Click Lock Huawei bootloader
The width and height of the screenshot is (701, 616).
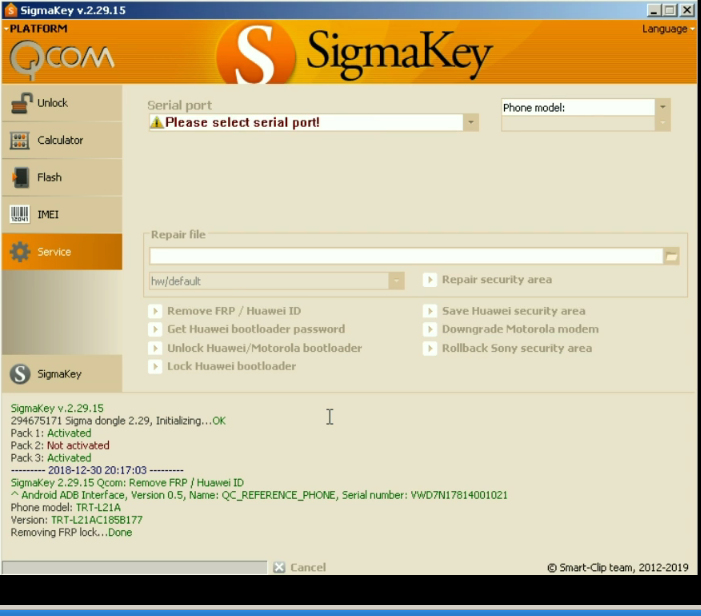[x=222, y=367]
